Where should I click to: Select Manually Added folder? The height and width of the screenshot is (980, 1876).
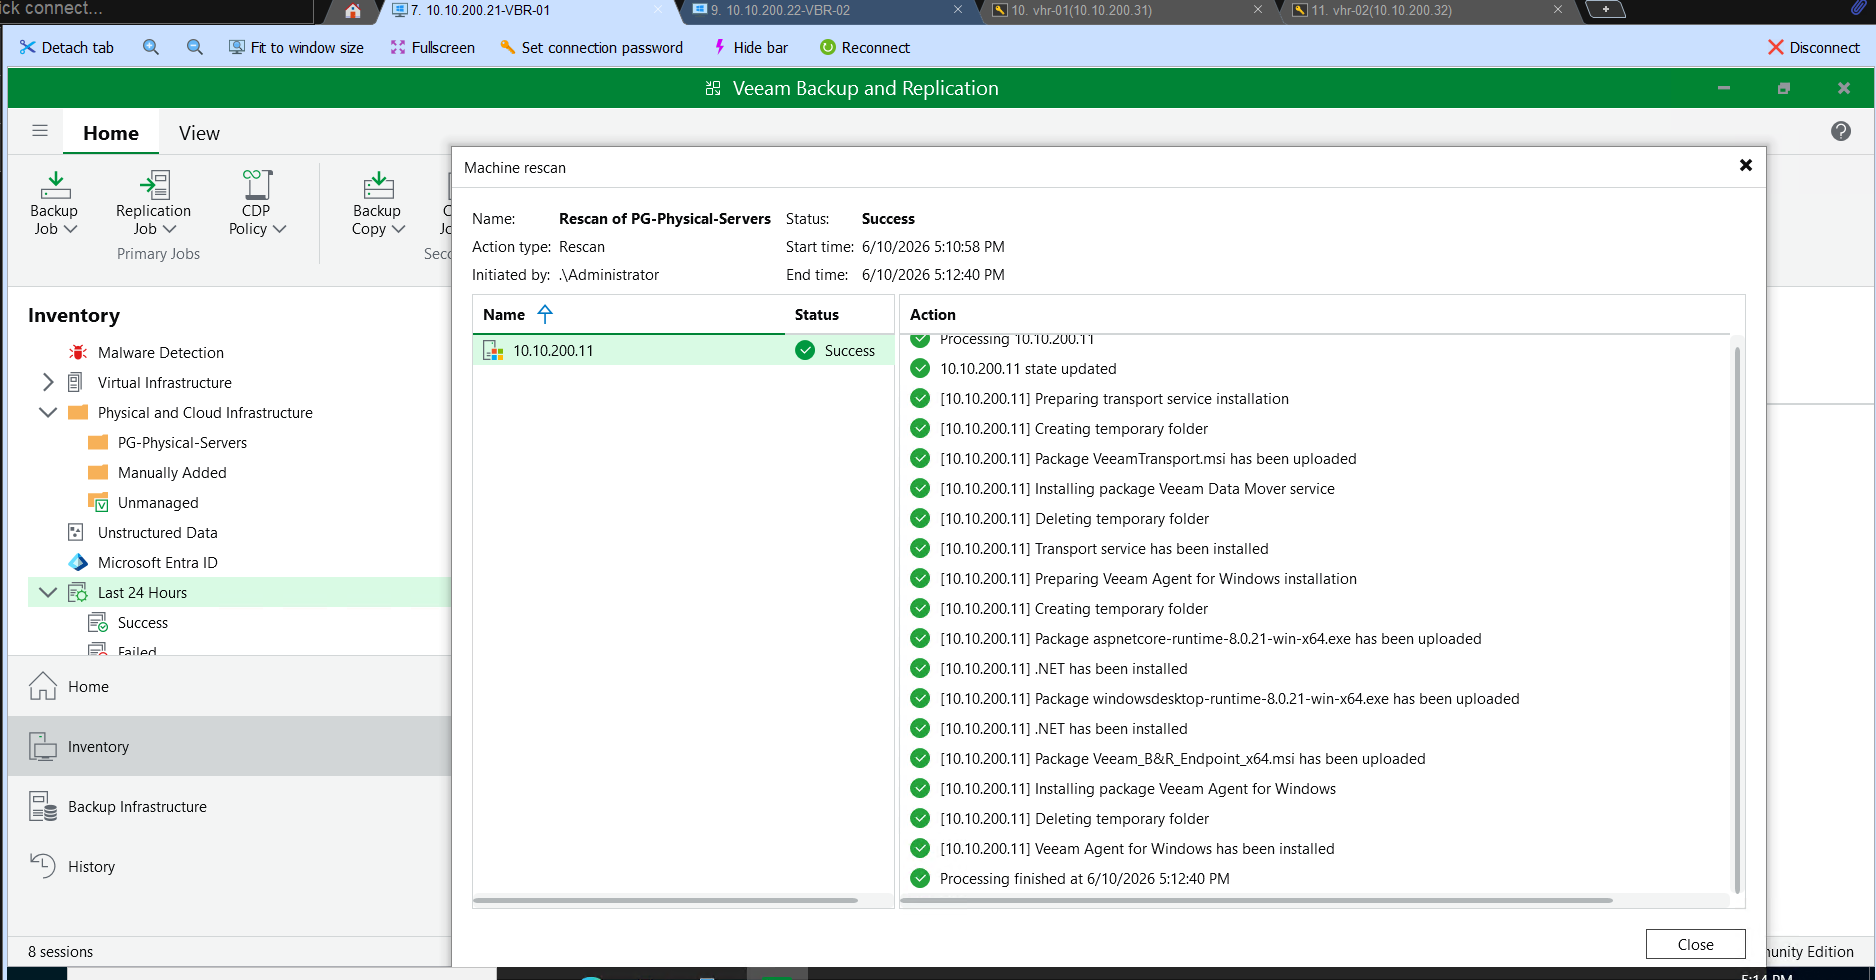click(172, 473)
